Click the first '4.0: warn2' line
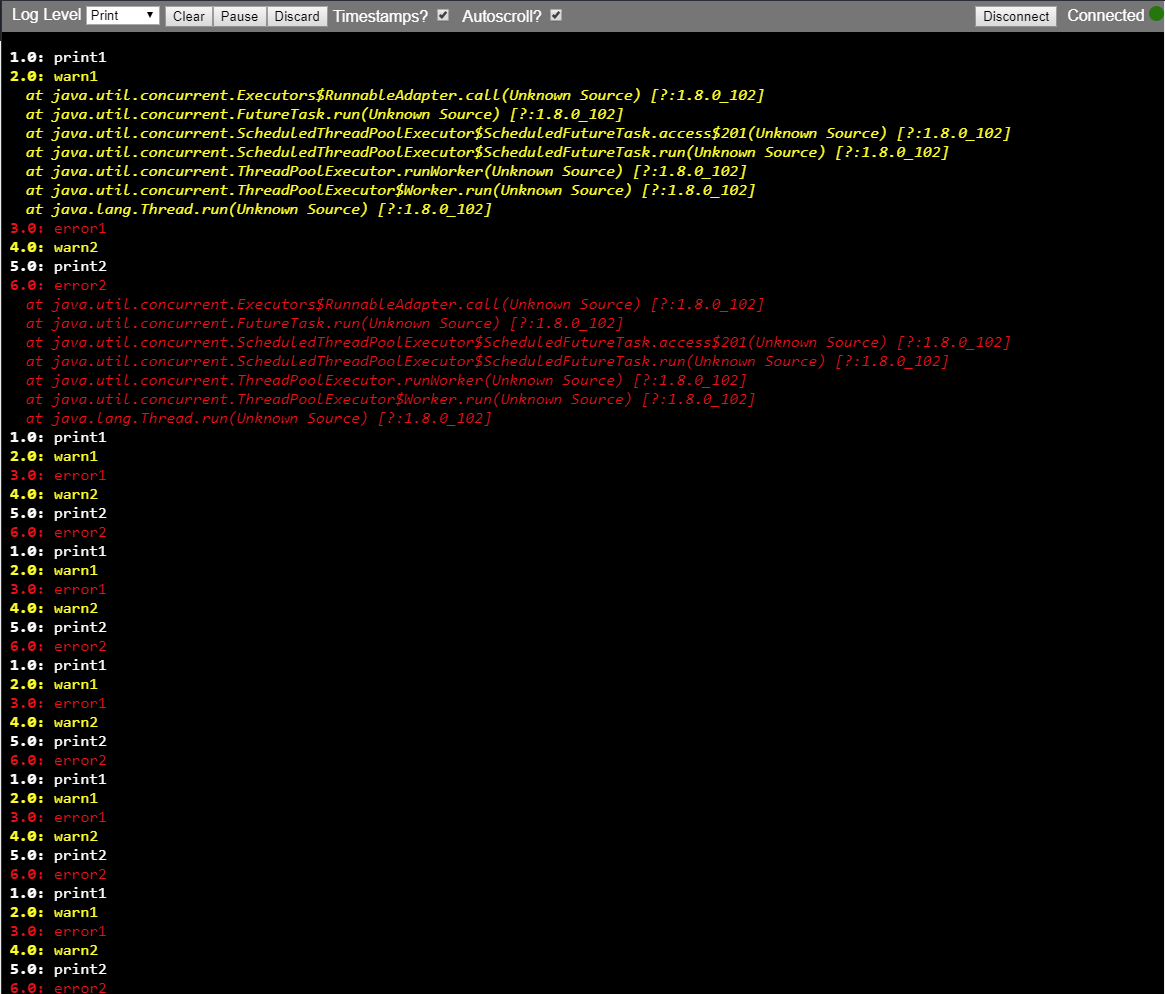Screen dimensions: 1165x994 [53, 247]
